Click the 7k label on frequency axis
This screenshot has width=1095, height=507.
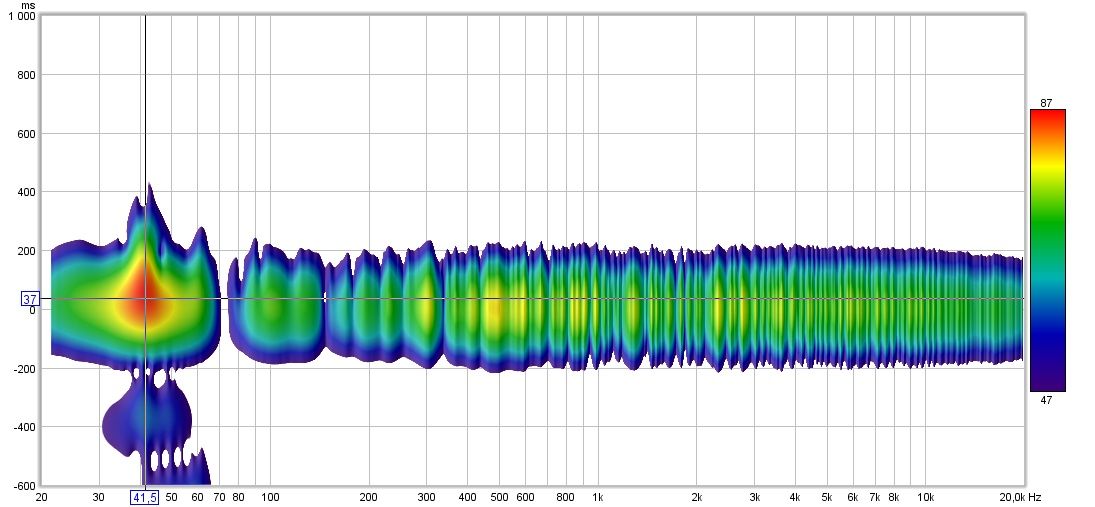click(874, 497)
